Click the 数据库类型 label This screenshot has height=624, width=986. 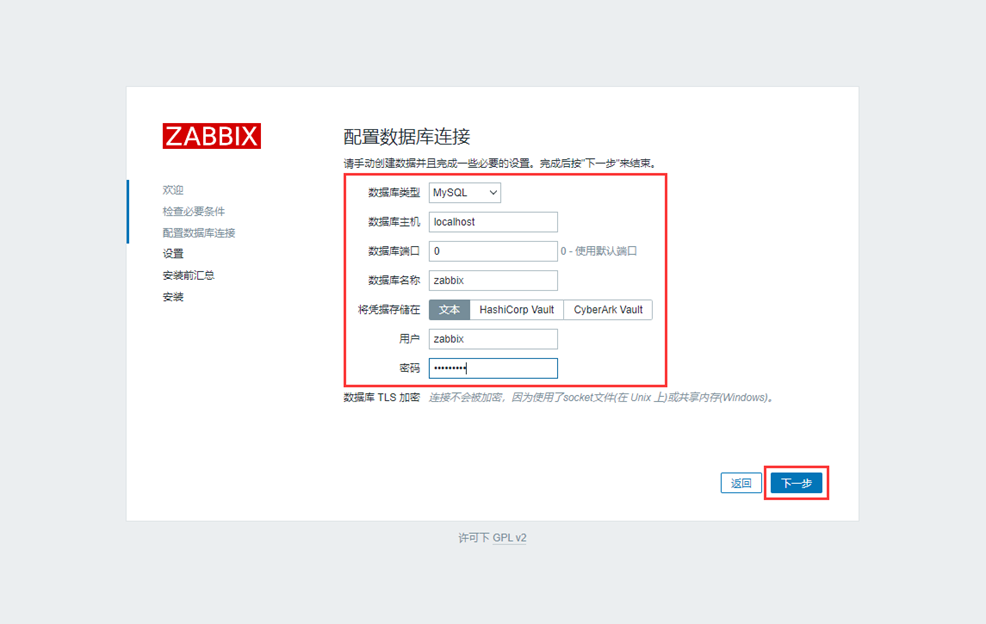coord(394,192)
